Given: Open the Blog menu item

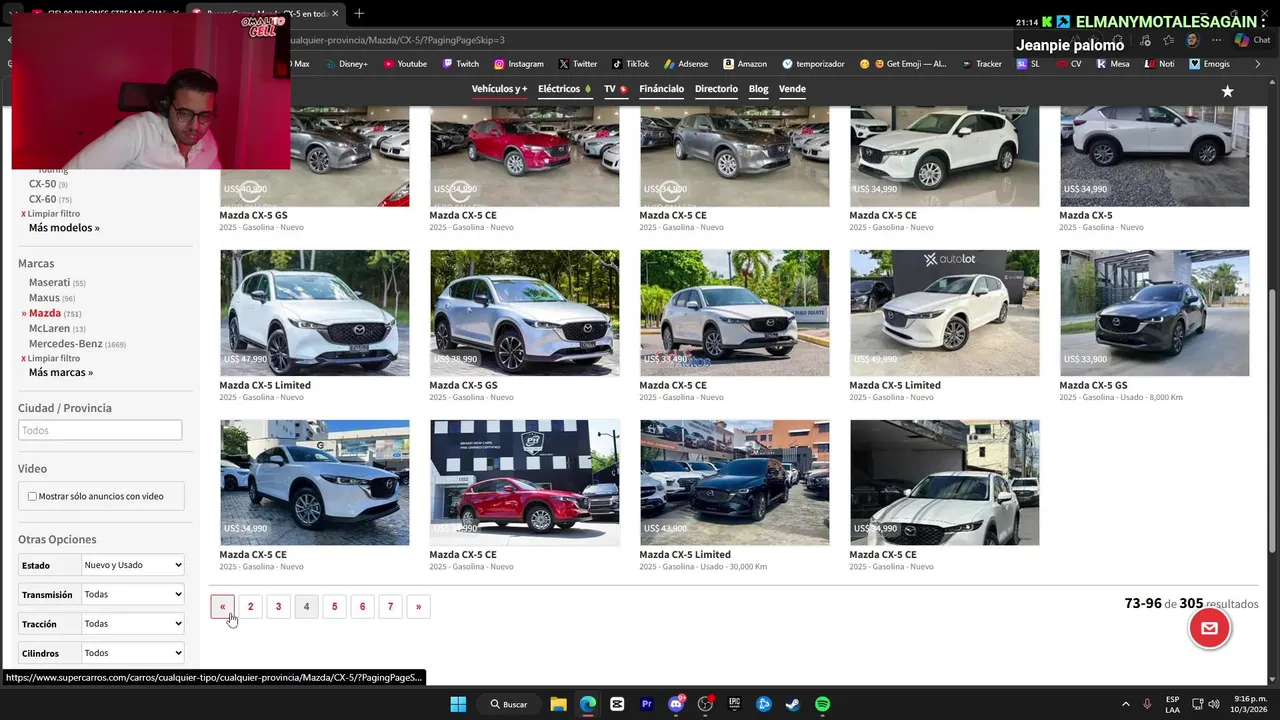Looking at the screenshot, I should coord(759,89).
